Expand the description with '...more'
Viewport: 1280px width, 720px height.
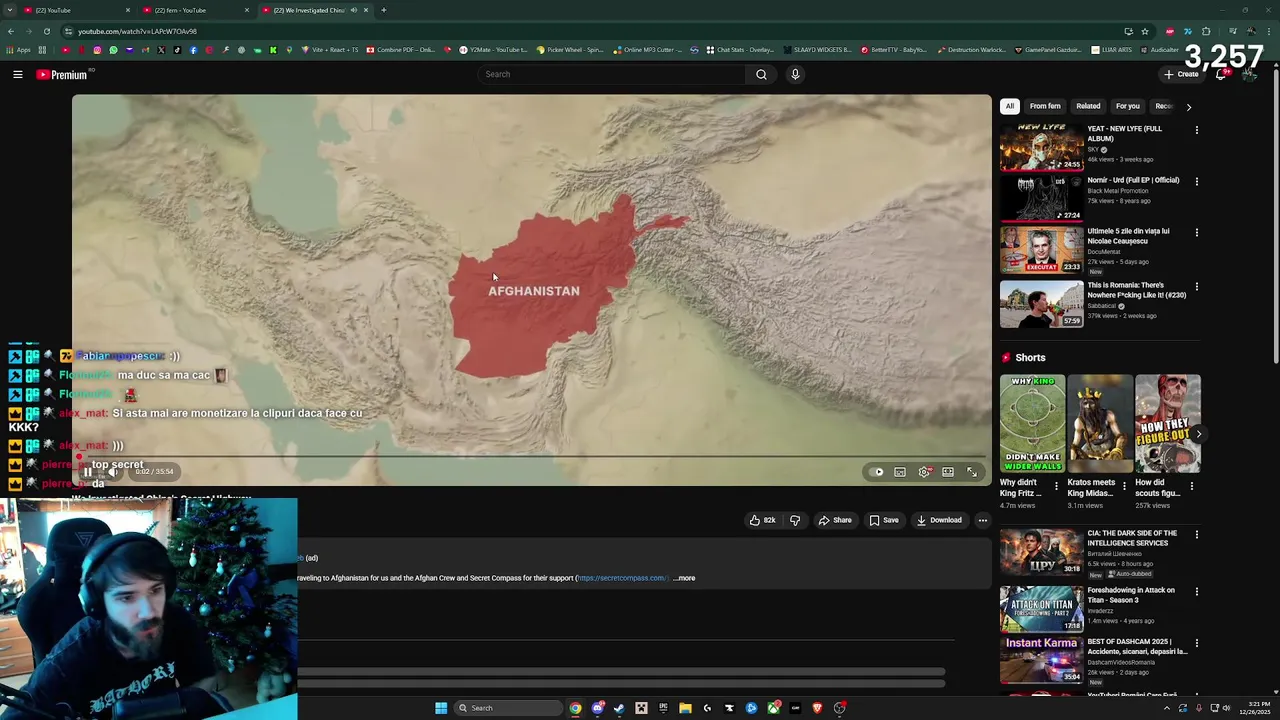[x=684, y=578]
